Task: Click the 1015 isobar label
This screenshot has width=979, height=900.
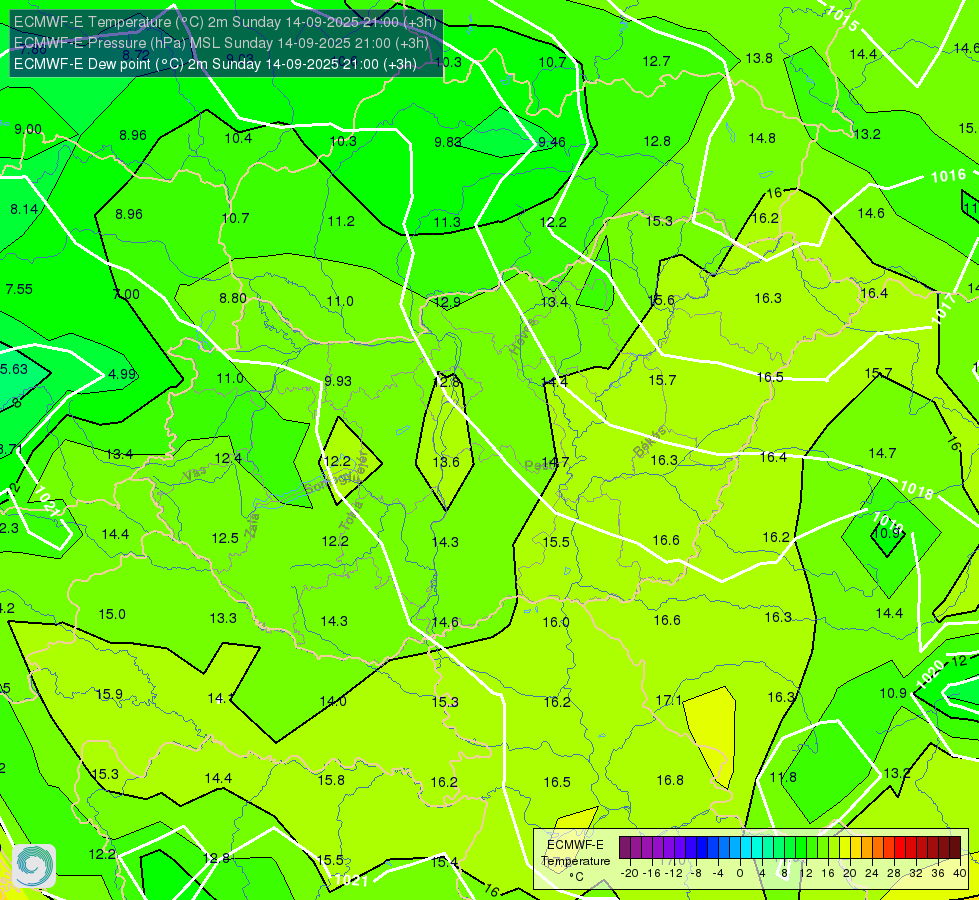Action: tap(843, 18)
